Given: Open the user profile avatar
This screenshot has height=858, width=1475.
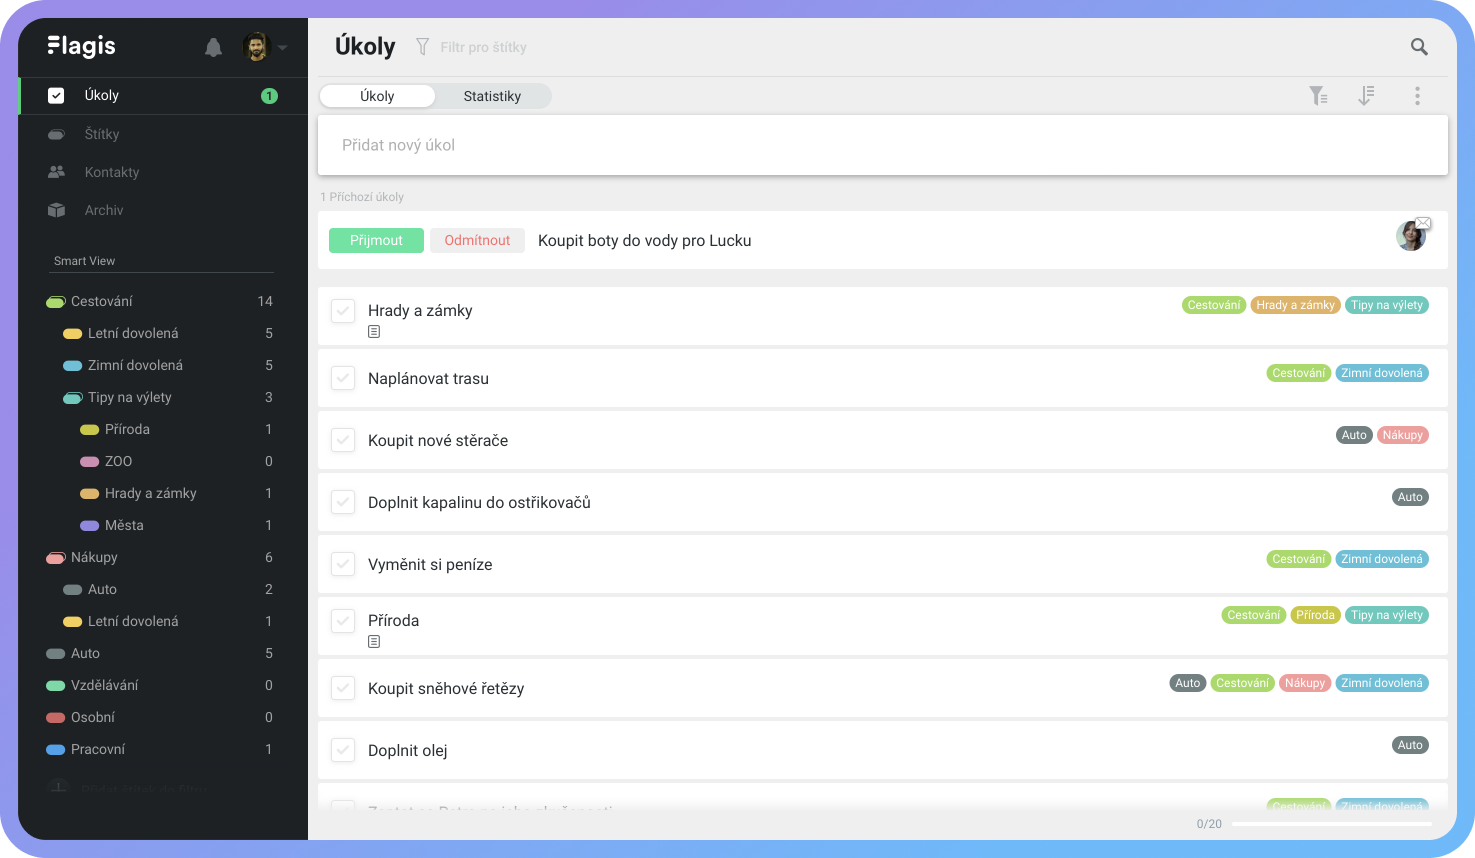Looking at the screenshot, I should (257, 47).
